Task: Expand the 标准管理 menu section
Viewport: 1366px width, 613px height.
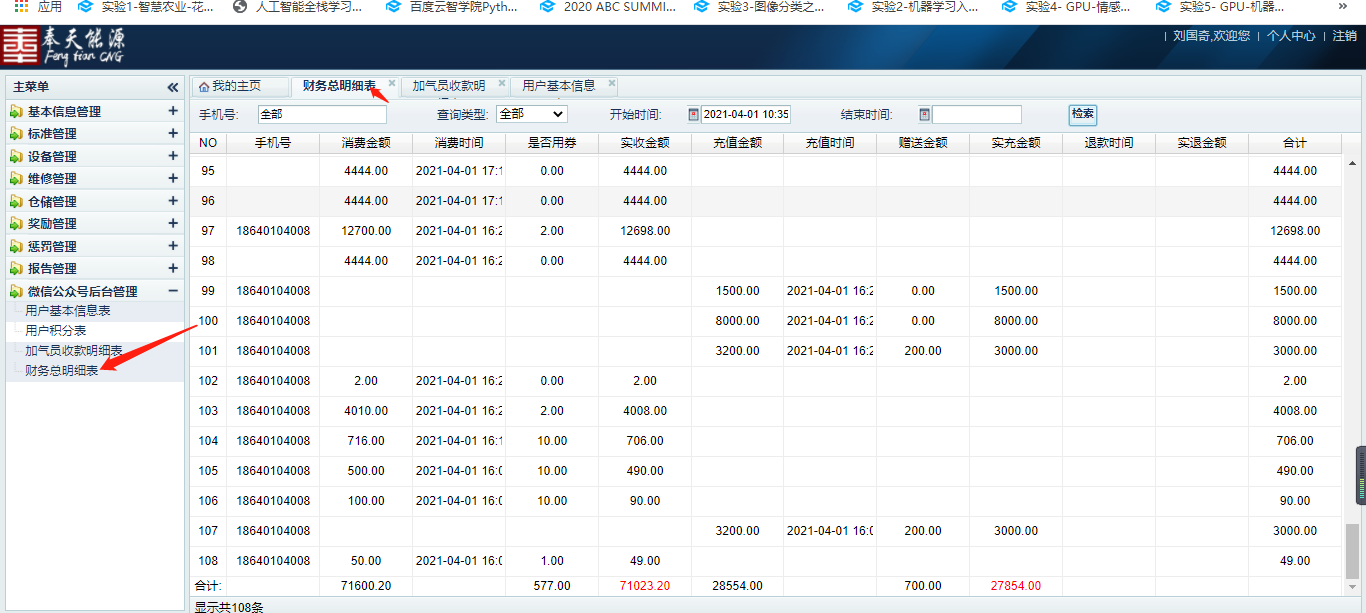Action: (173, 134)
